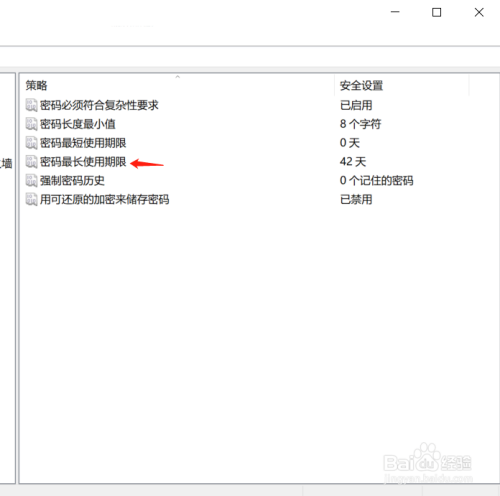The image size is (500, 496).
Task: Sort by the 策略 column header
Action: tap(177, 86)
